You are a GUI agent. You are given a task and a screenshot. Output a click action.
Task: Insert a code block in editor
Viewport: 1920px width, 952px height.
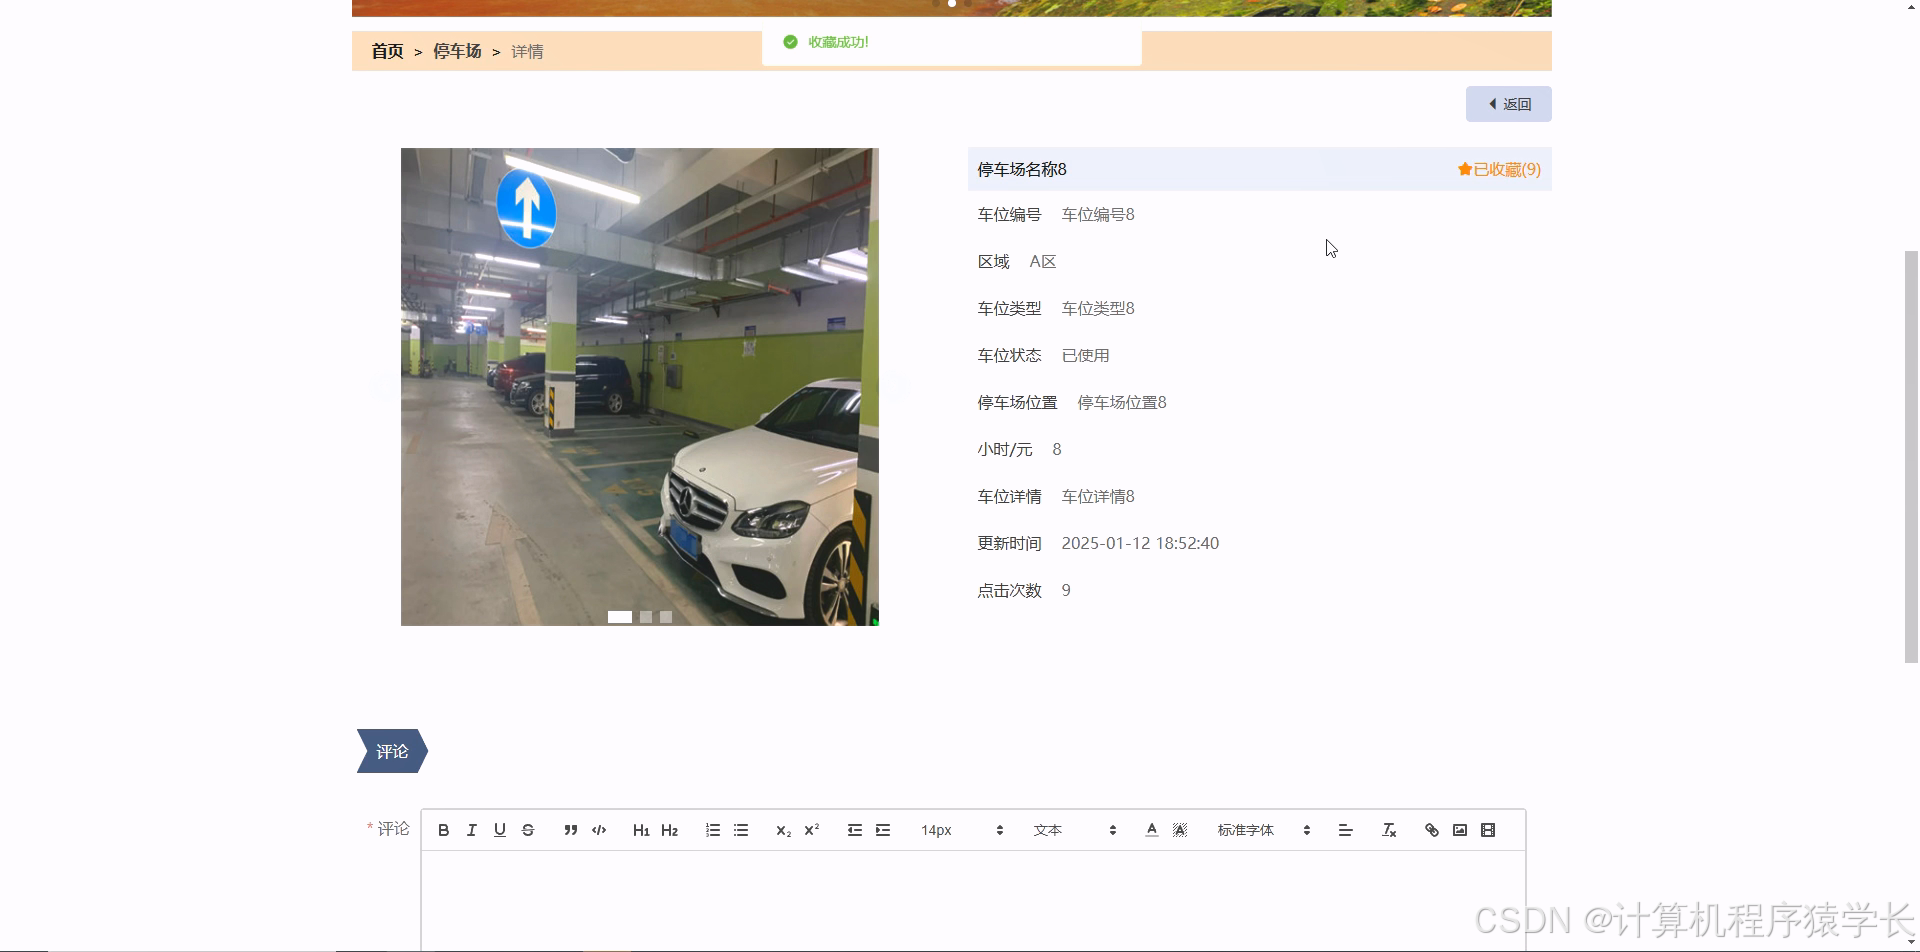click(x=599, y=830)
